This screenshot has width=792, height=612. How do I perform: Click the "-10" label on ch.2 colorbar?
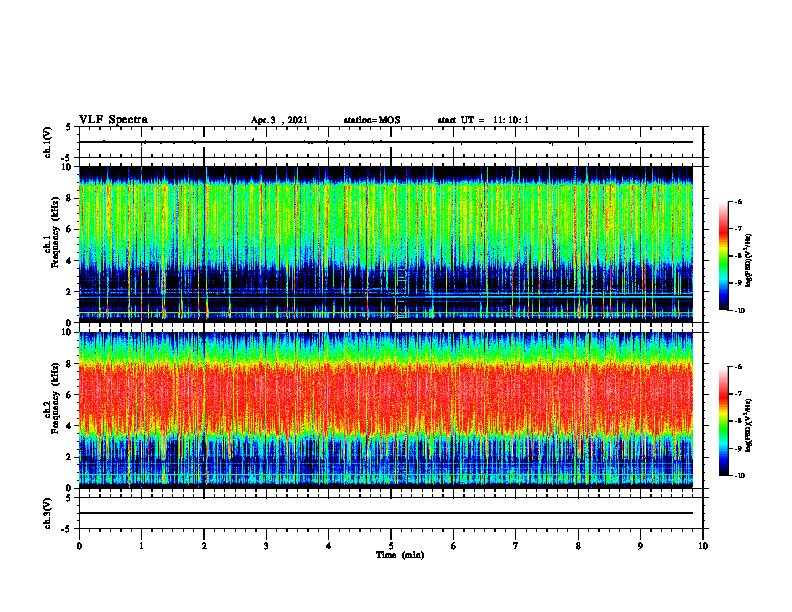(739, 476)
